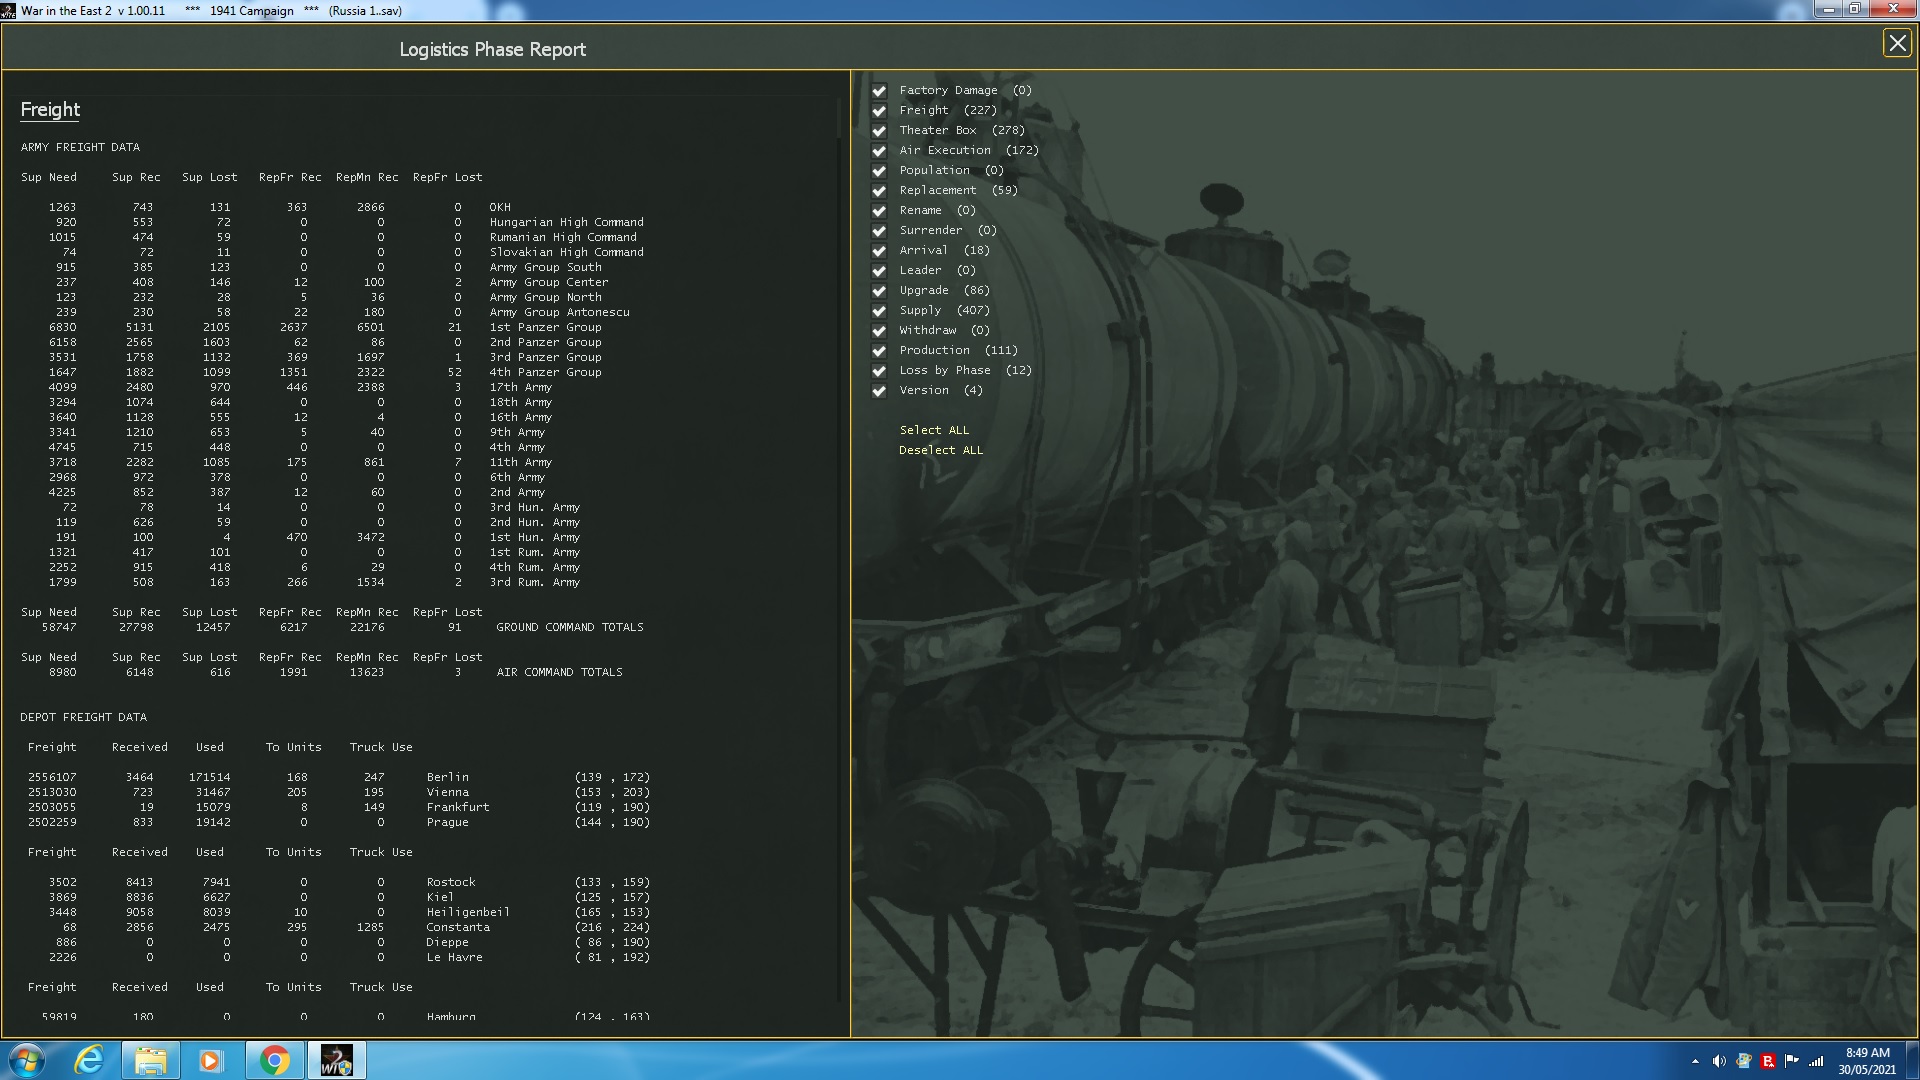Disable the Theater Box checkbox
The height and width of the screenshot is (1080, 1920).
(x=879, y=131)
